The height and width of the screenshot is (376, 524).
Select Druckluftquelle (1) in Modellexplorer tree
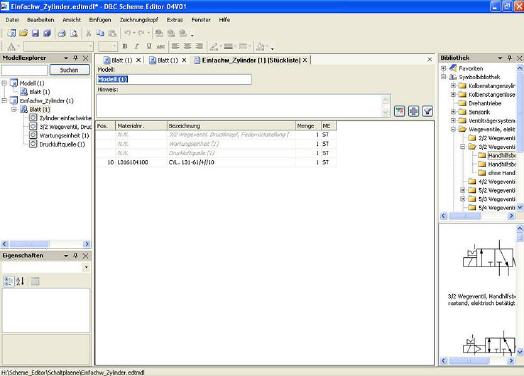click(62, 144)
